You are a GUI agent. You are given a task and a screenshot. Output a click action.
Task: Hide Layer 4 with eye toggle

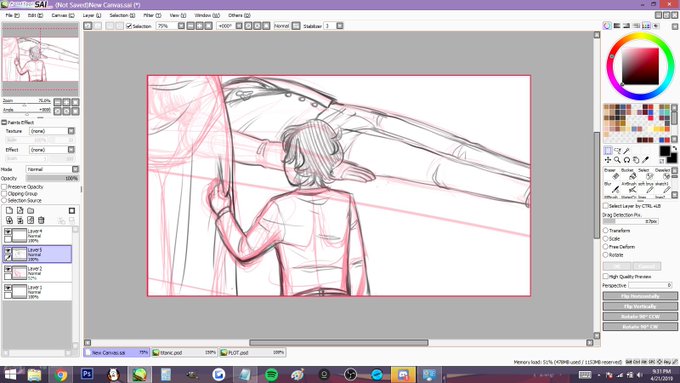pos(8,232)
